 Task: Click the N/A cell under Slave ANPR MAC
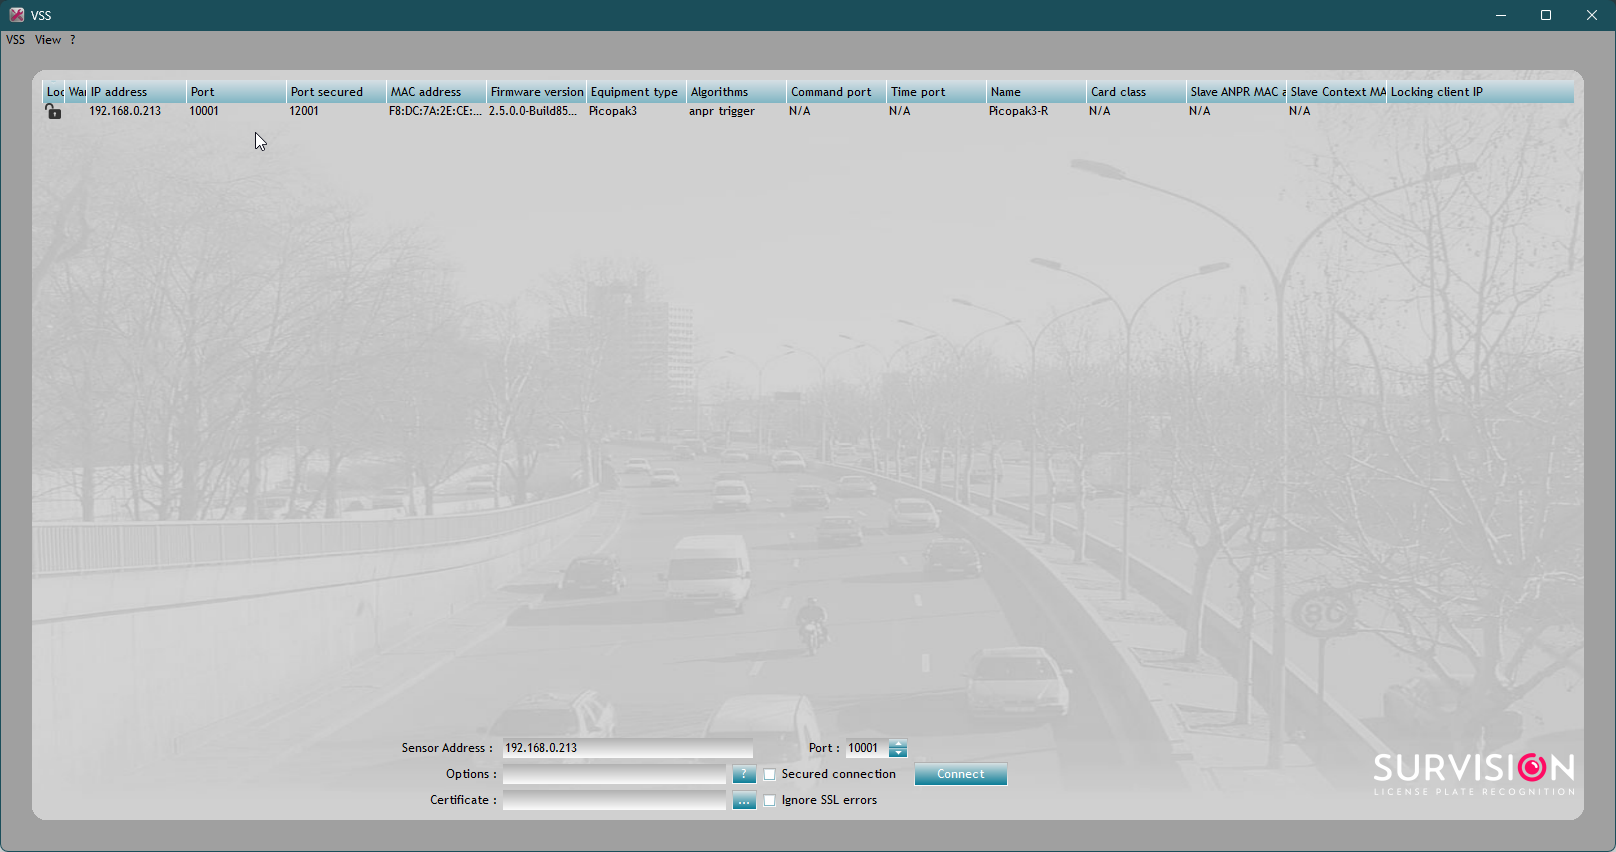1200,111
